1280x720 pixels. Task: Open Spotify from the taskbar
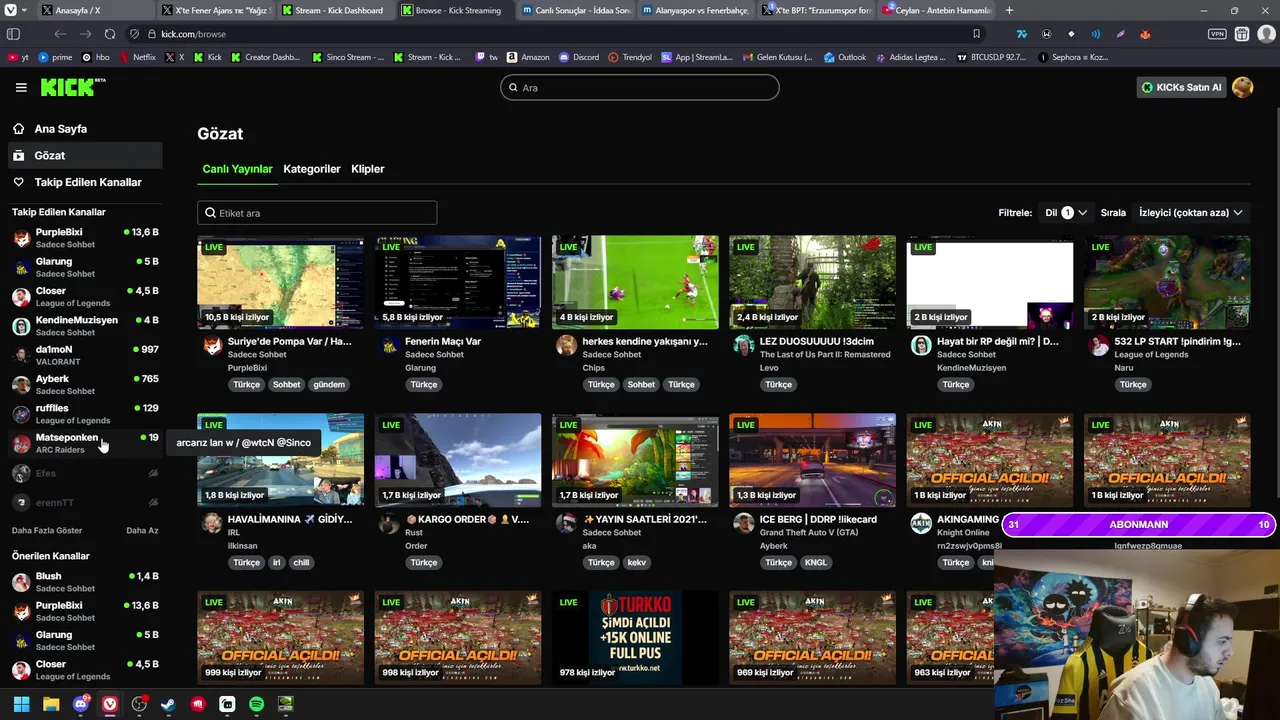(256, 705)
